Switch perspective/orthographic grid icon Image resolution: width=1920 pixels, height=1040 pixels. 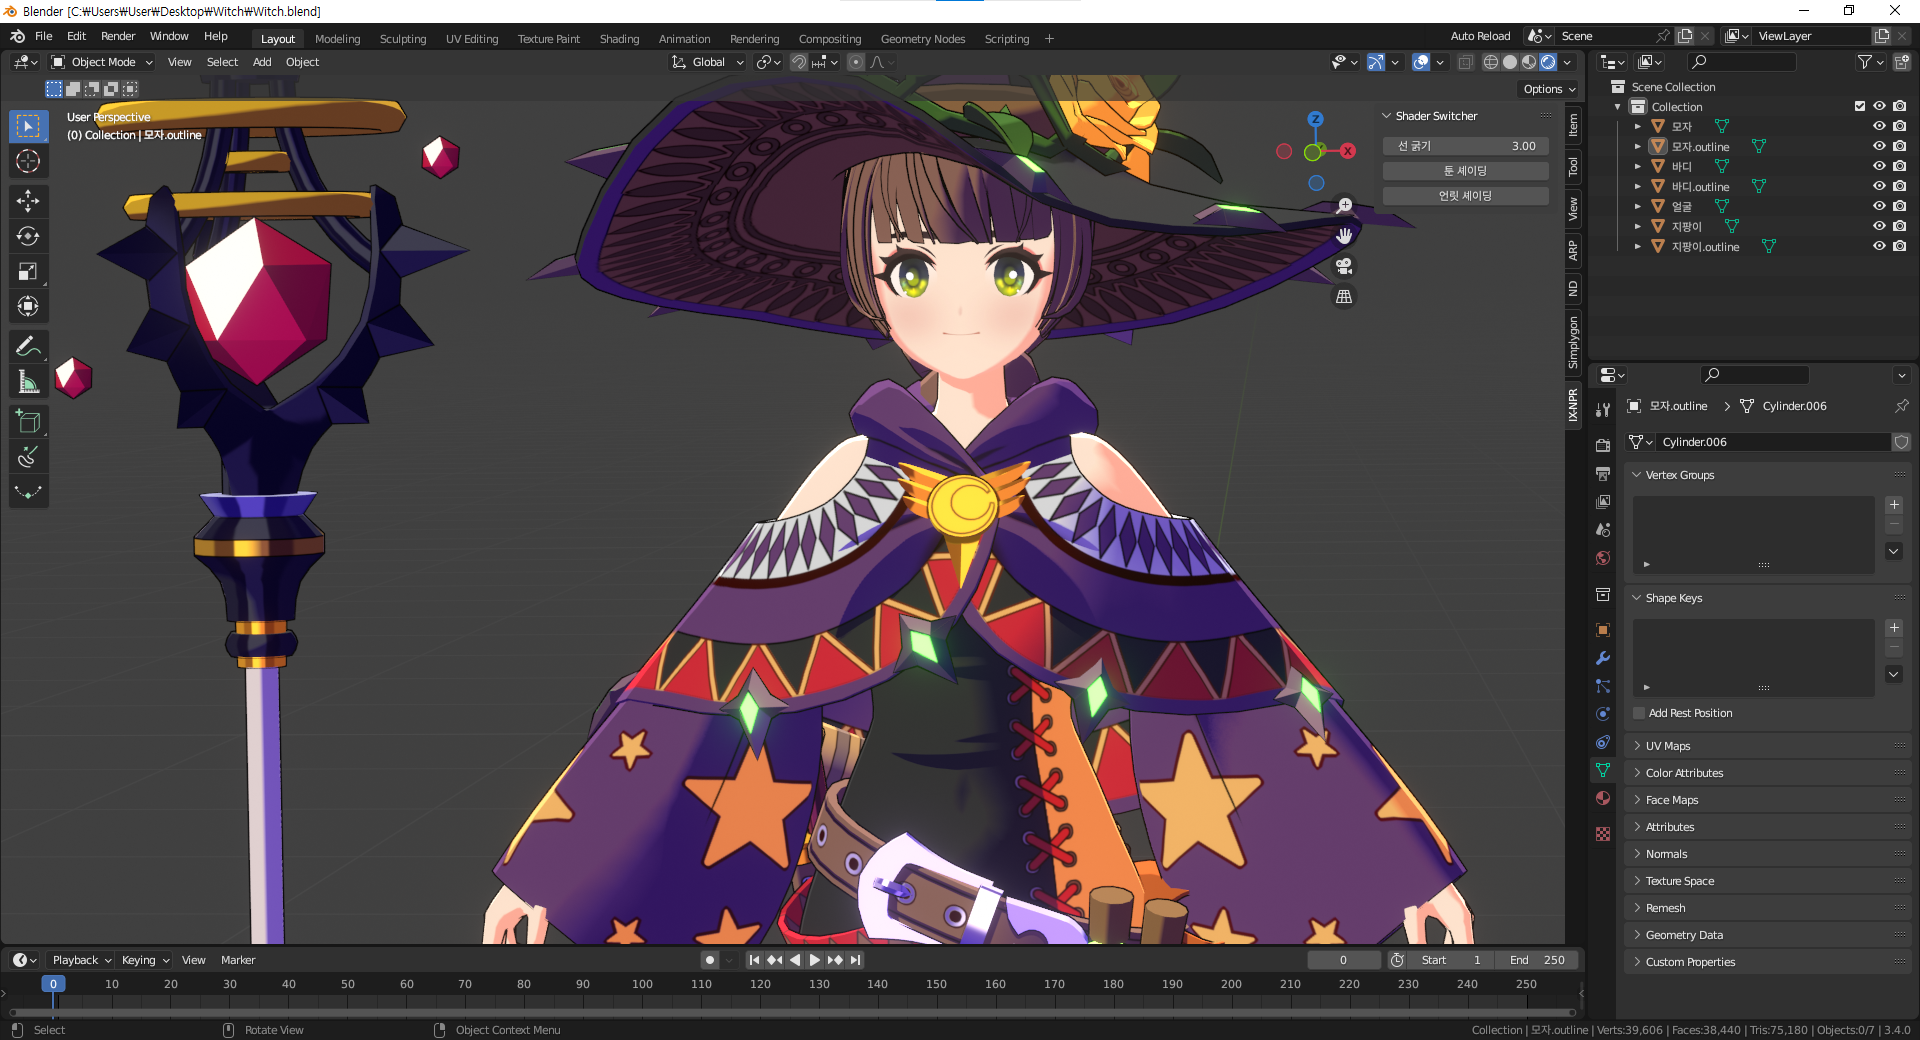click(x=1344, y=297)
